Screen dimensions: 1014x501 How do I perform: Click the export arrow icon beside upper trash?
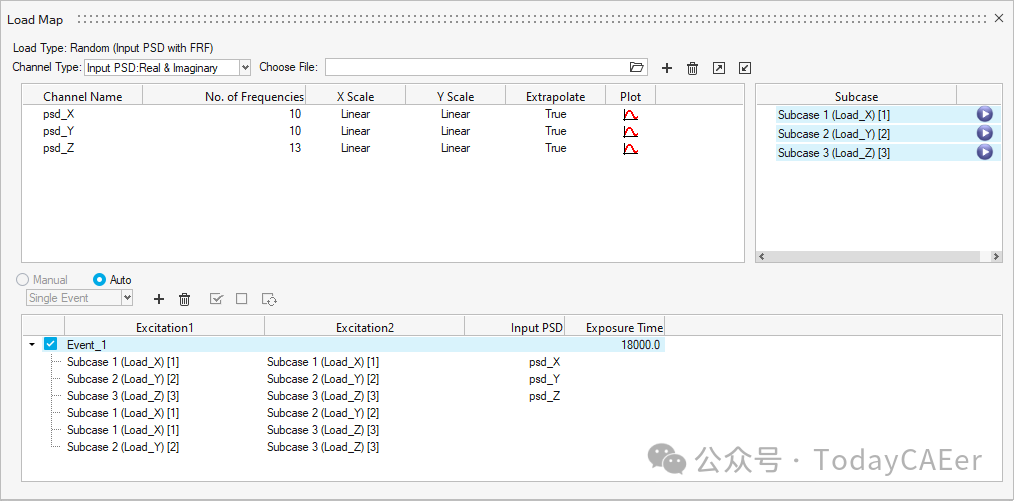(x=718, y=68)
